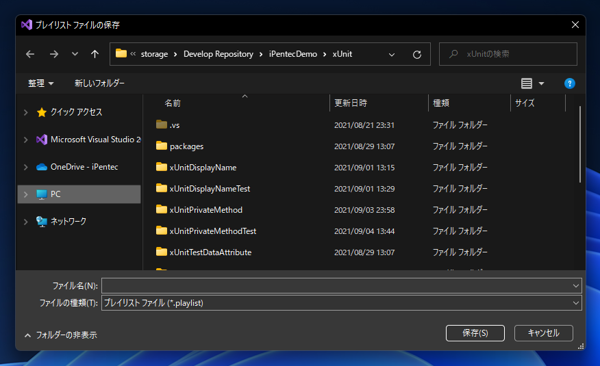Click the packages folder name
Image resolution: width=600 pixels, height=366 pixels.
tap(186, 146)
